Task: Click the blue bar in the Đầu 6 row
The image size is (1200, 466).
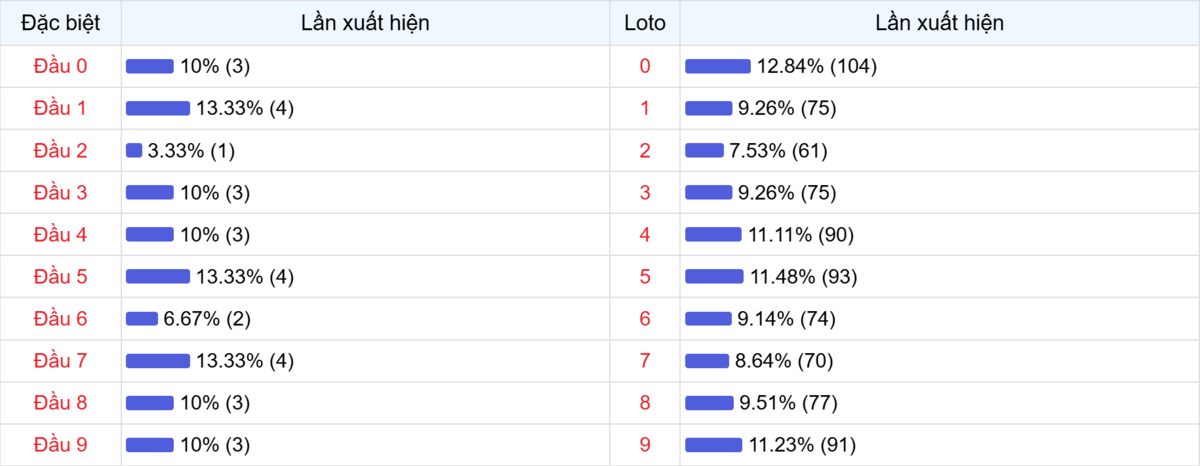Action: [x=142, y=319]
